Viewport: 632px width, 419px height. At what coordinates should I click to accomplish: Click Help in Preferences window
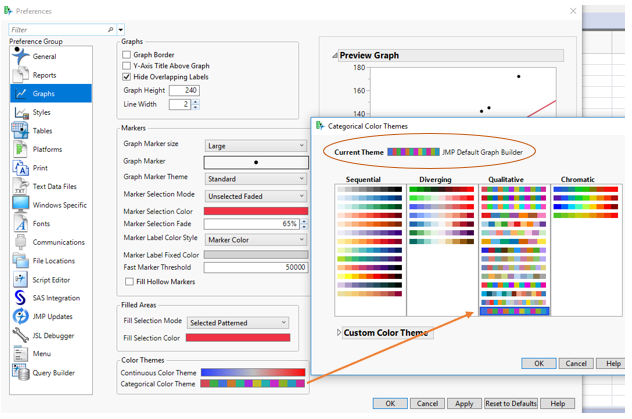(557, 403)
